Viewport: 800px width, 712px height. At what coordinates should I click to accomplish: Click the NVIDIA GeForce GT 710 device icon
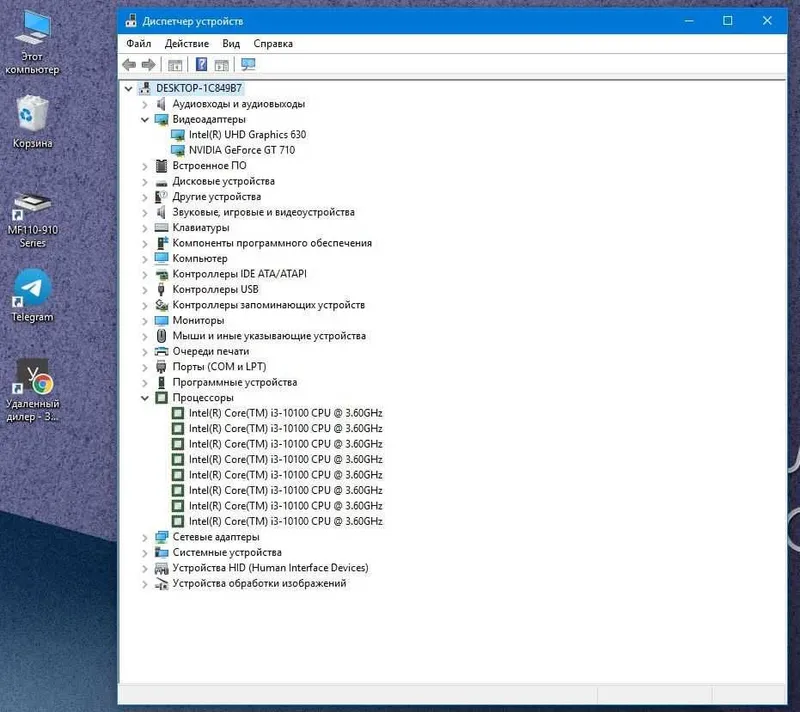pos(178,150)
